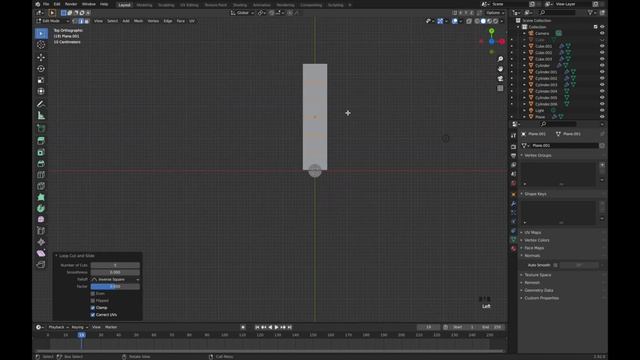Switch orthographic/perspective grid icon
Screen dimensions: 640x360
pos(500,88)
